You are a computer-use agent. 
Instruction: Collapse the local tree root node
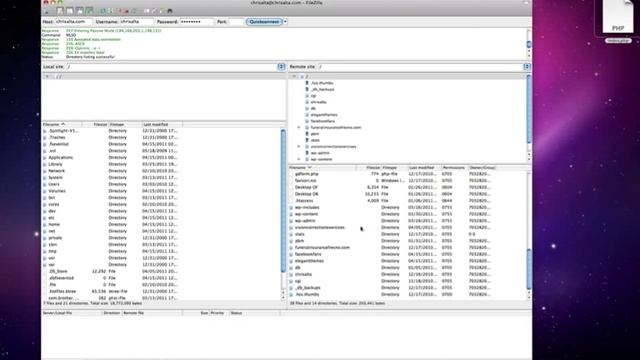(x=47, y=76)
